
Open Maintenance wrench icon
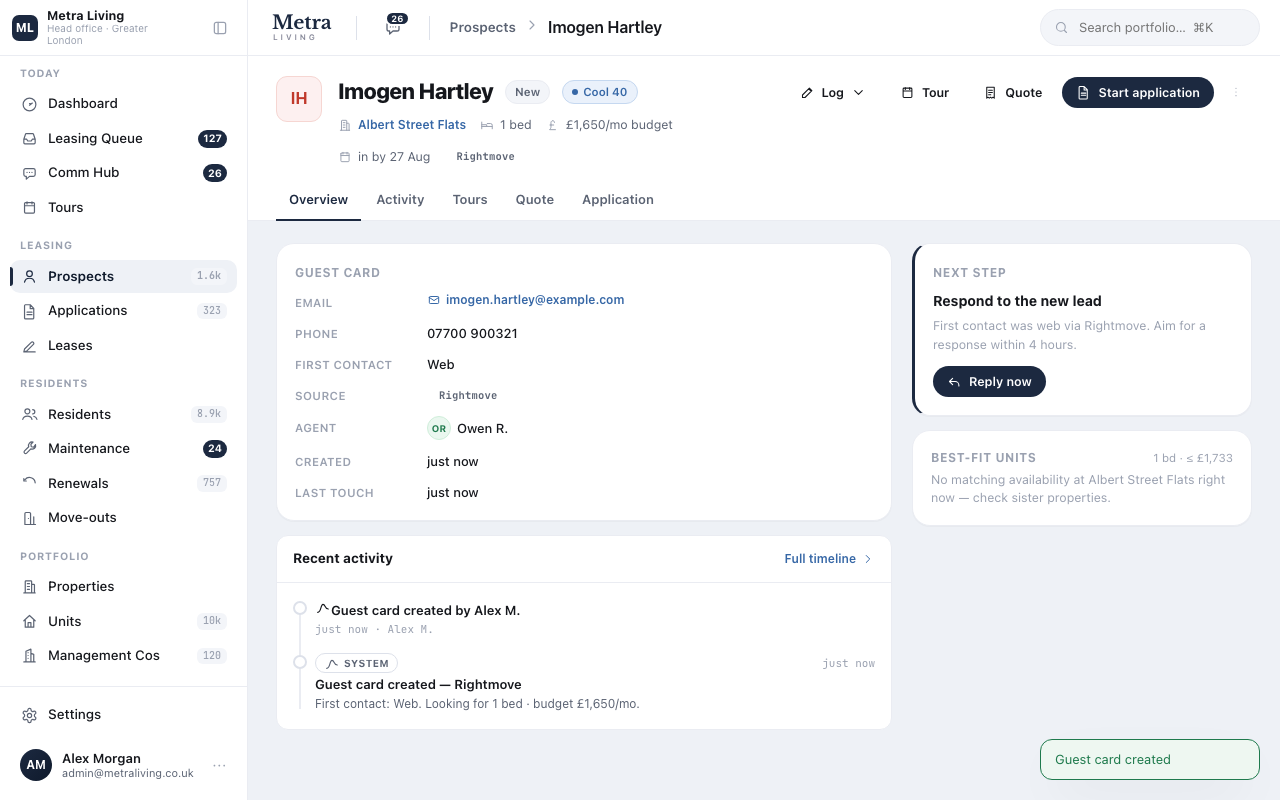coord(30,449)
